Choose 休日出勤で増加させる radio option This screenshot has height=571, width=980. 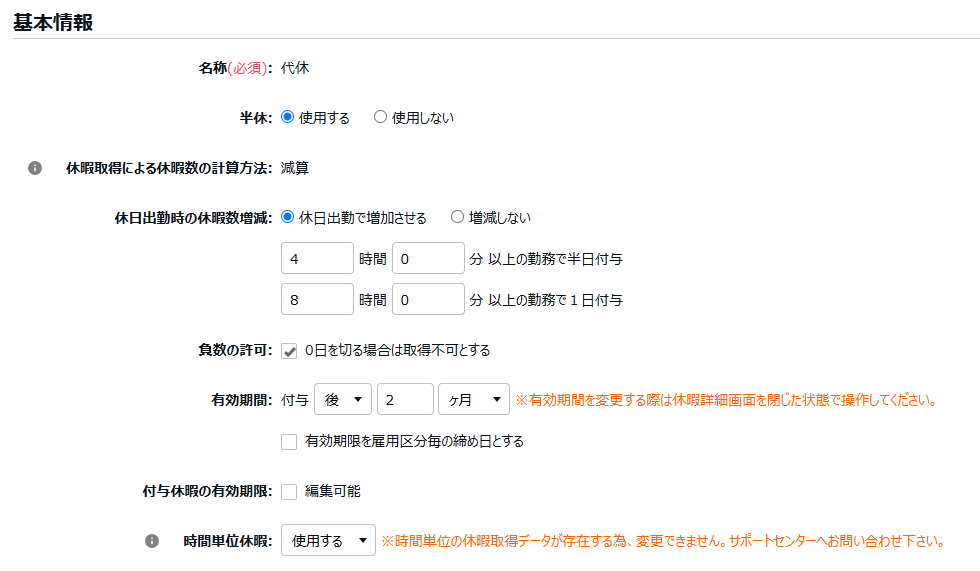click(288, 217)
